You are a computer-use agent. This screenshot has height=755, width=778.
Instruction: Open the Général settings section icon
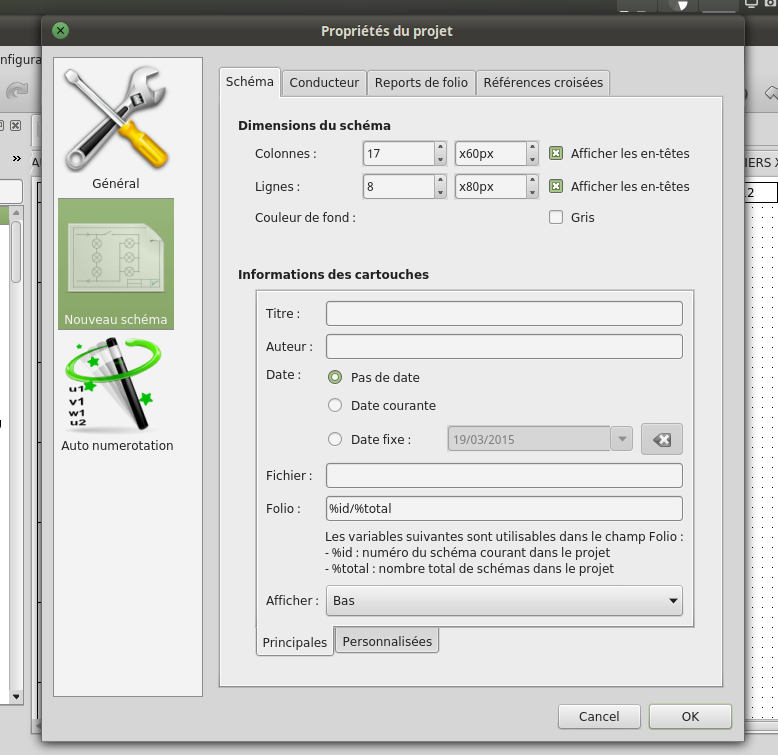pos(116,120)
